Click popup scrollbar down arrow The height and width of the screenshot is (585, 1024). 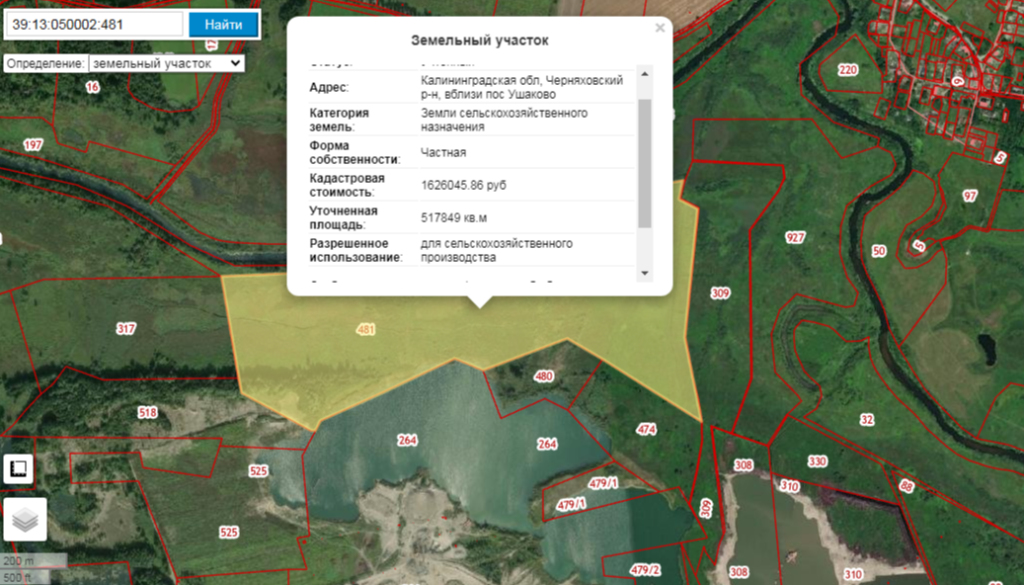[645, 273]
